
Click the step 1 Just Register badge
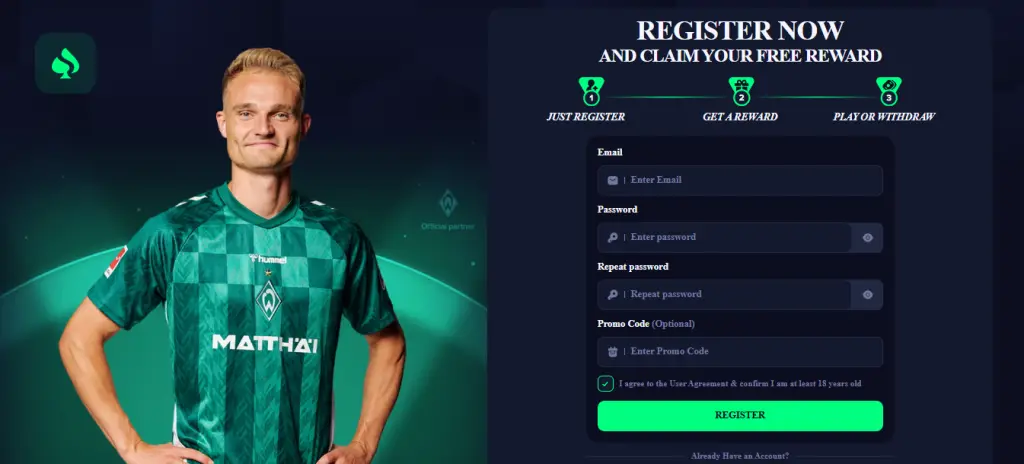[591, 91]
